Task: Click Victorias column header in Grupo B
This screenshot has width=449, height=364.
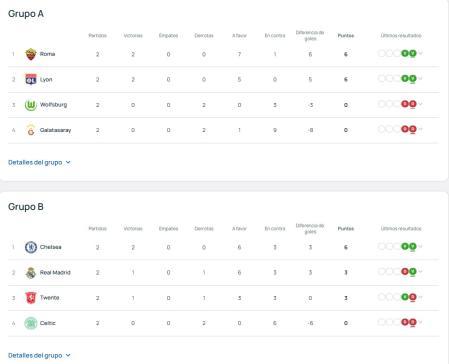Action: point(133,229)
